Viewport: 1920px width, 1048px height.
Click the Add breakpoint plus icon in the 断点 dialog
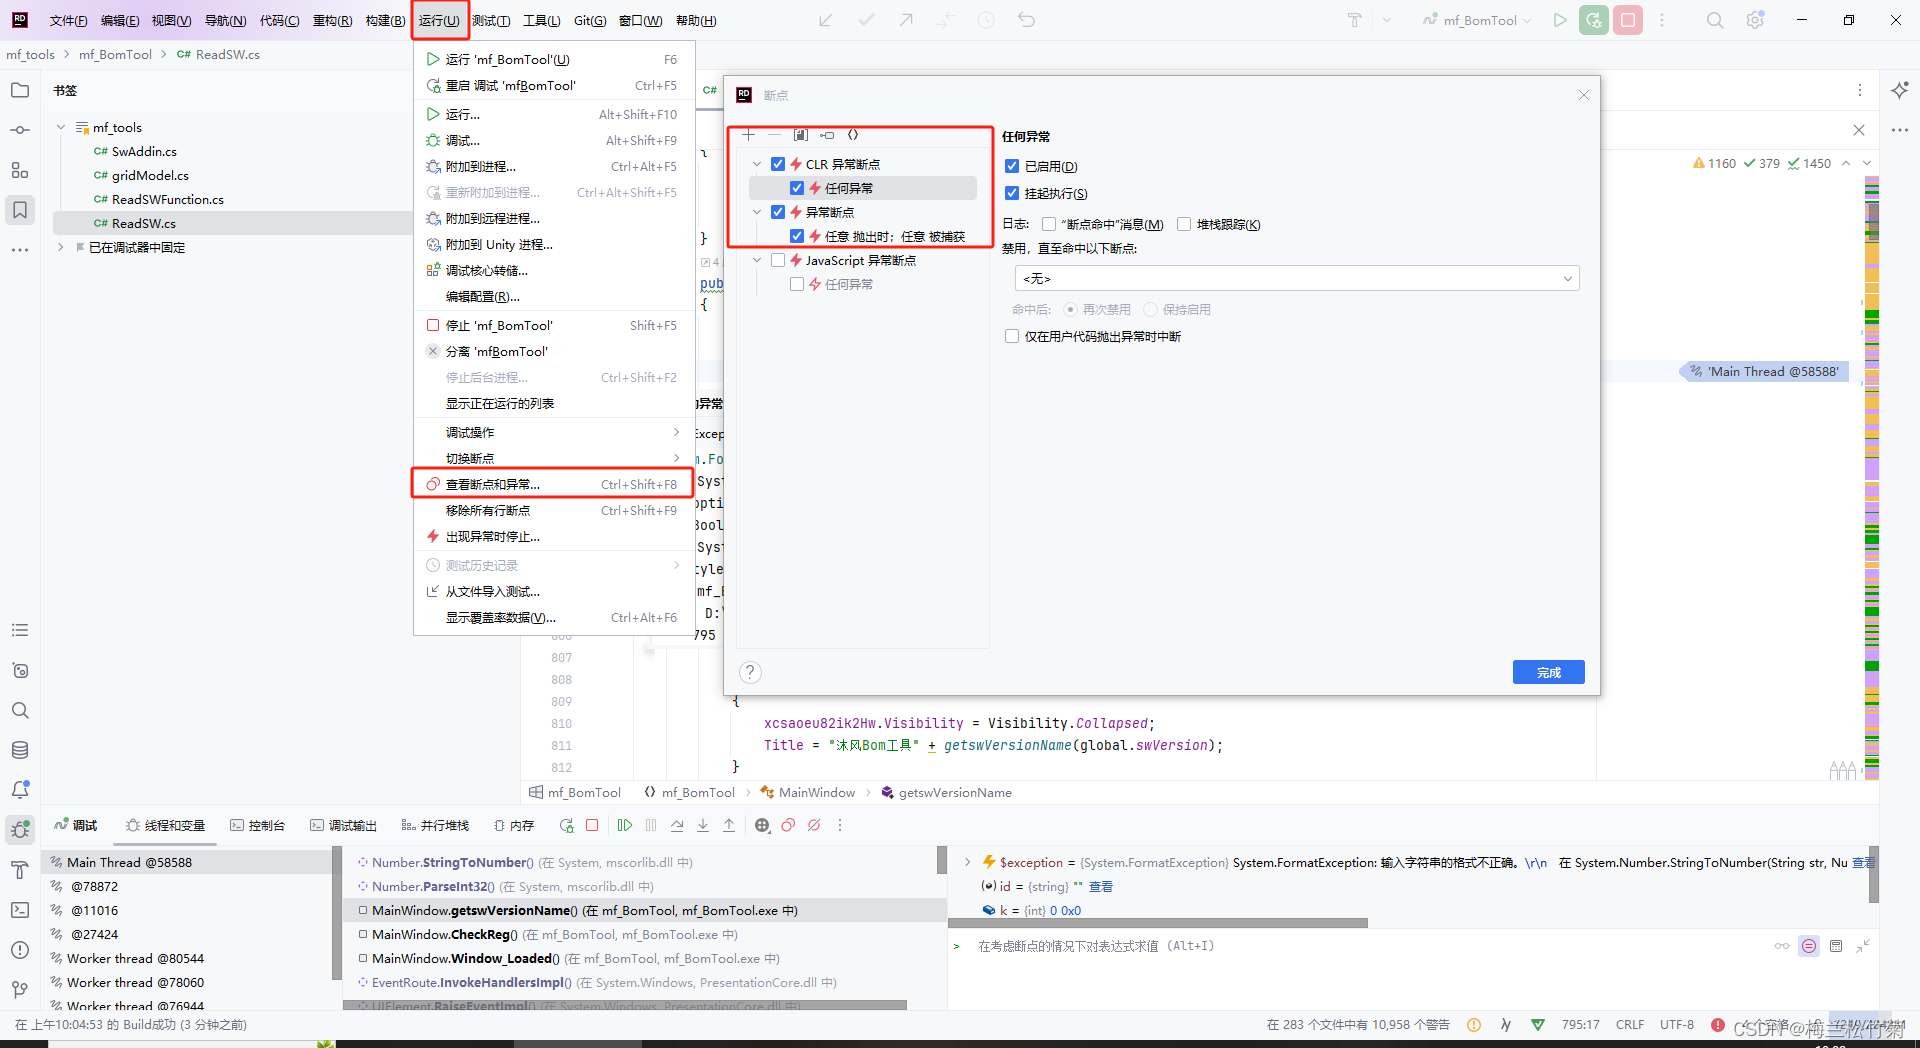[x=749, y=134]
